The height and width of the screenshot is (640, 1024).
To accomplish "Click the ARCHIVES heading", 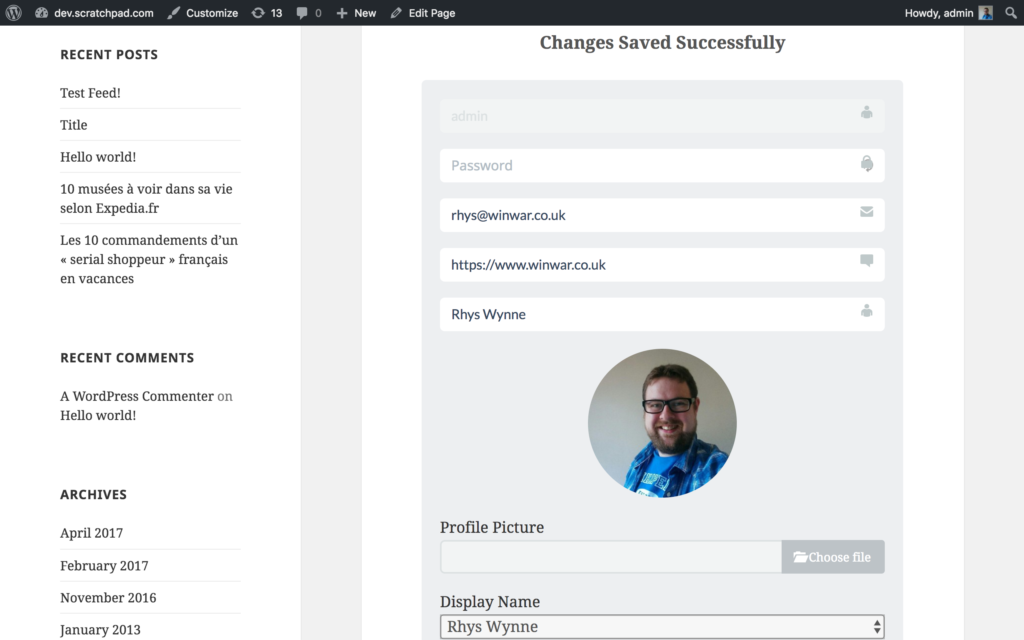I will coord(93,494).
